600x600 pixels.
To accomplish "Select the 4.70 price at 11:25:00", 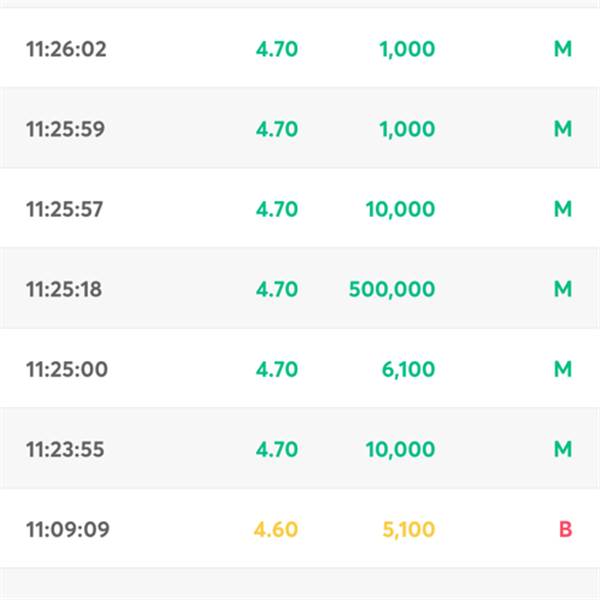I will click(277, 369).
